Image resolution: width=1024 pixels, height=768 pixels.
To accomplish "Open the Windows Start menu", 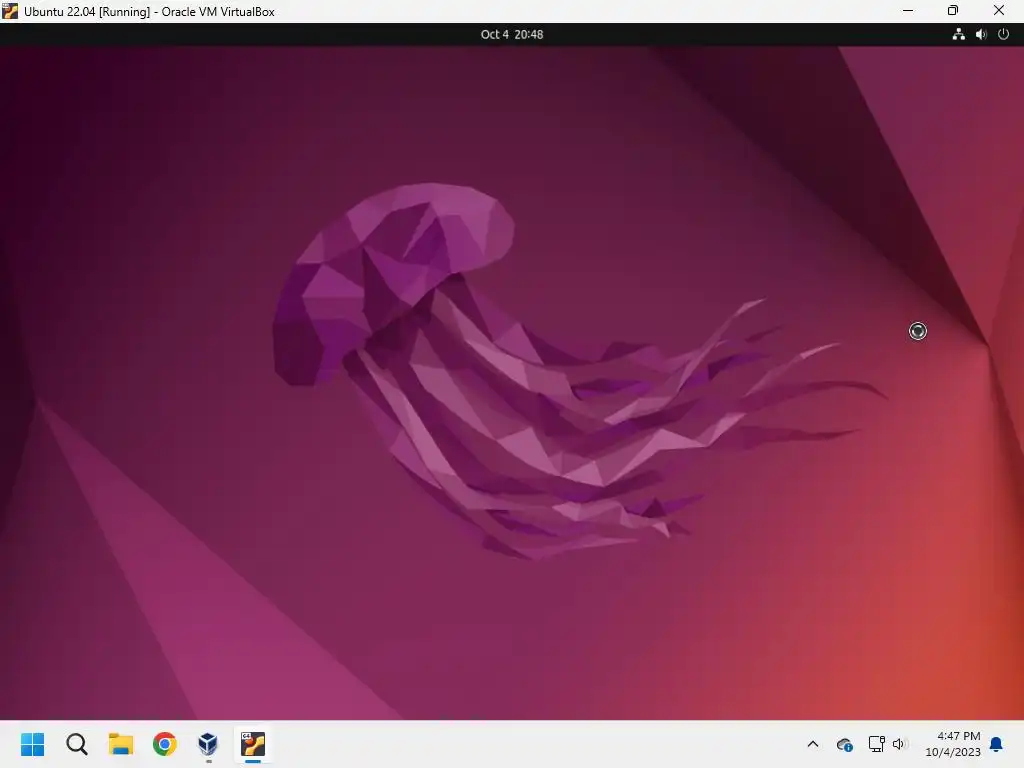I will 33,744.
